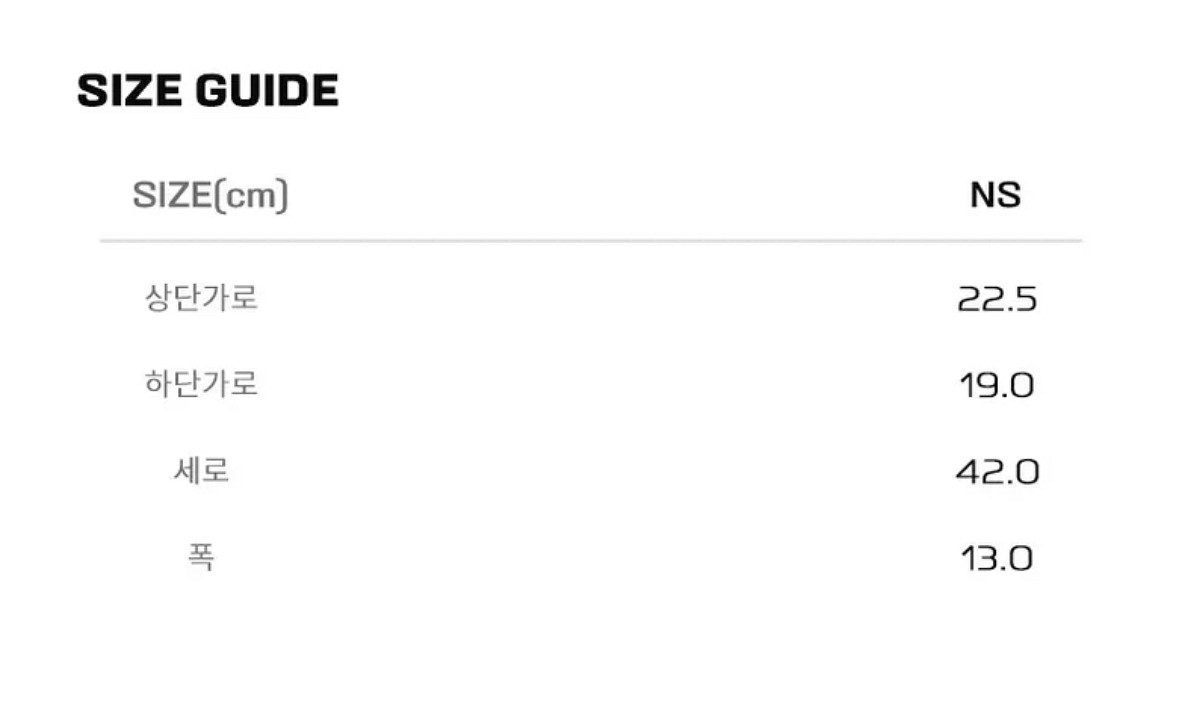Image resolution: width=1179 pixels, height=712 pixels.
Task: Click the divider line under the header
Action: 590,241
